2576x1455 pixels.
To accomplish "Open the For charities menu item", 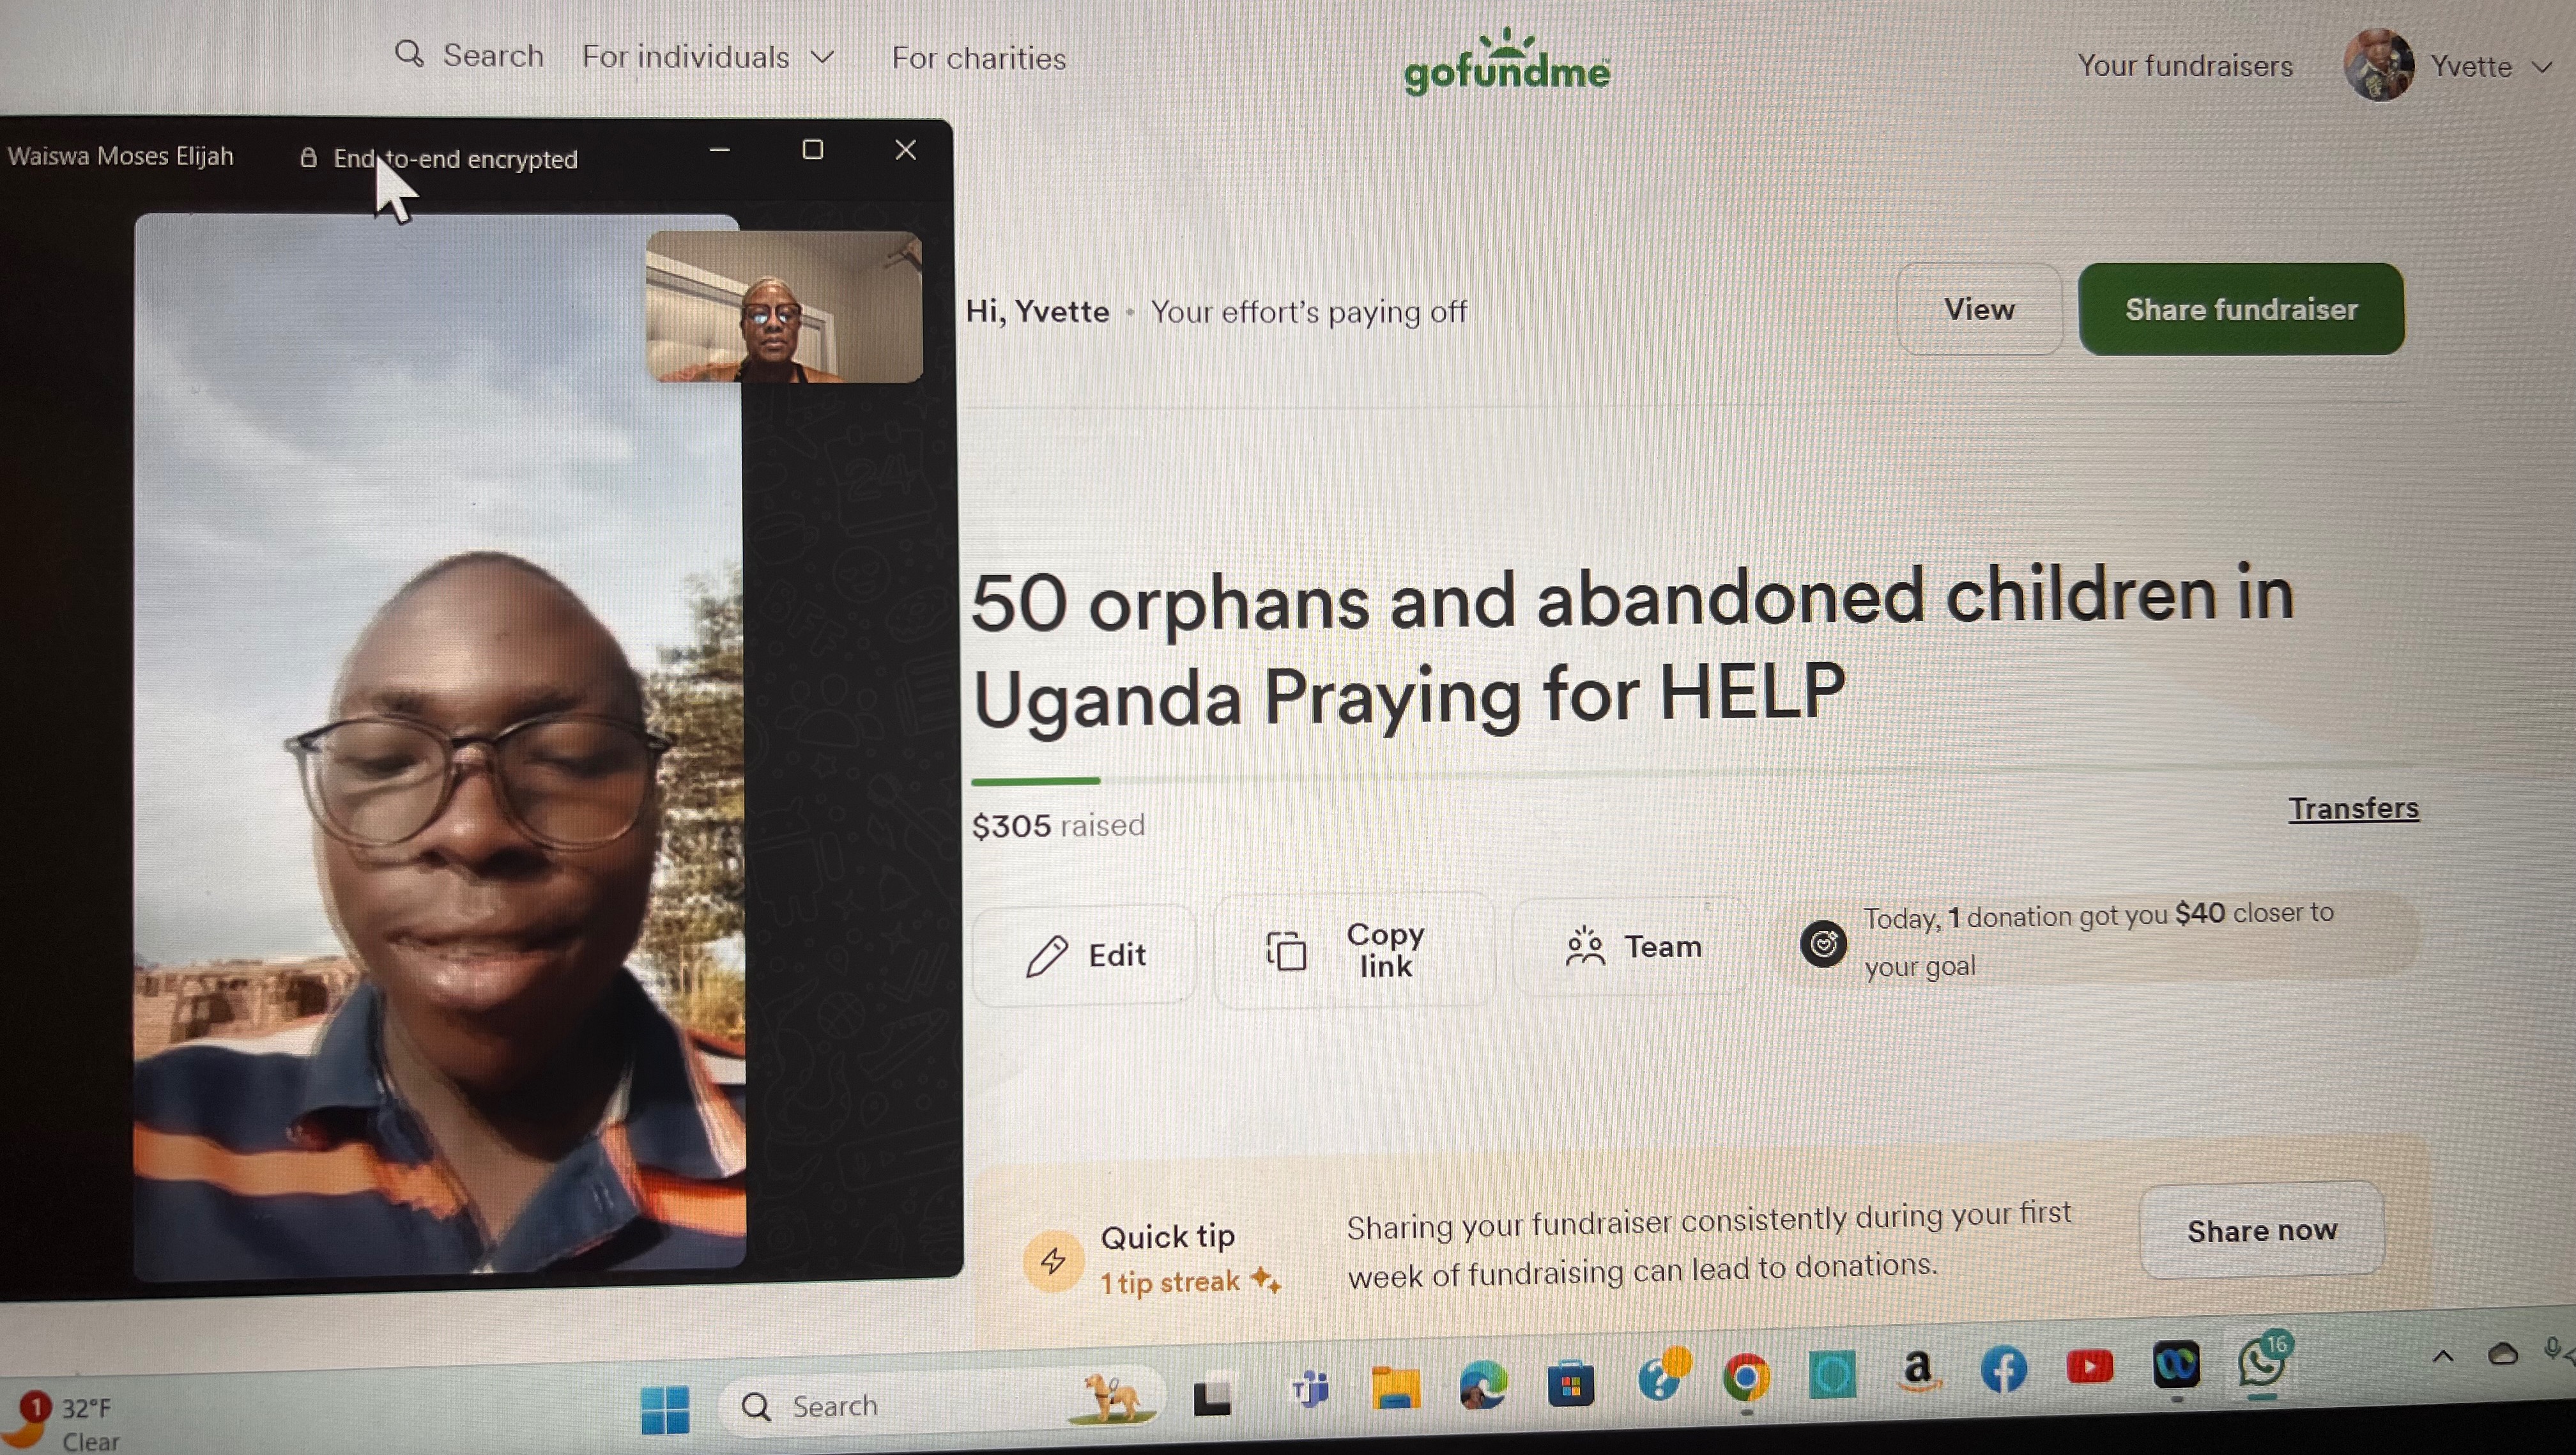I will pyautogui.click(x=978, y=58).
